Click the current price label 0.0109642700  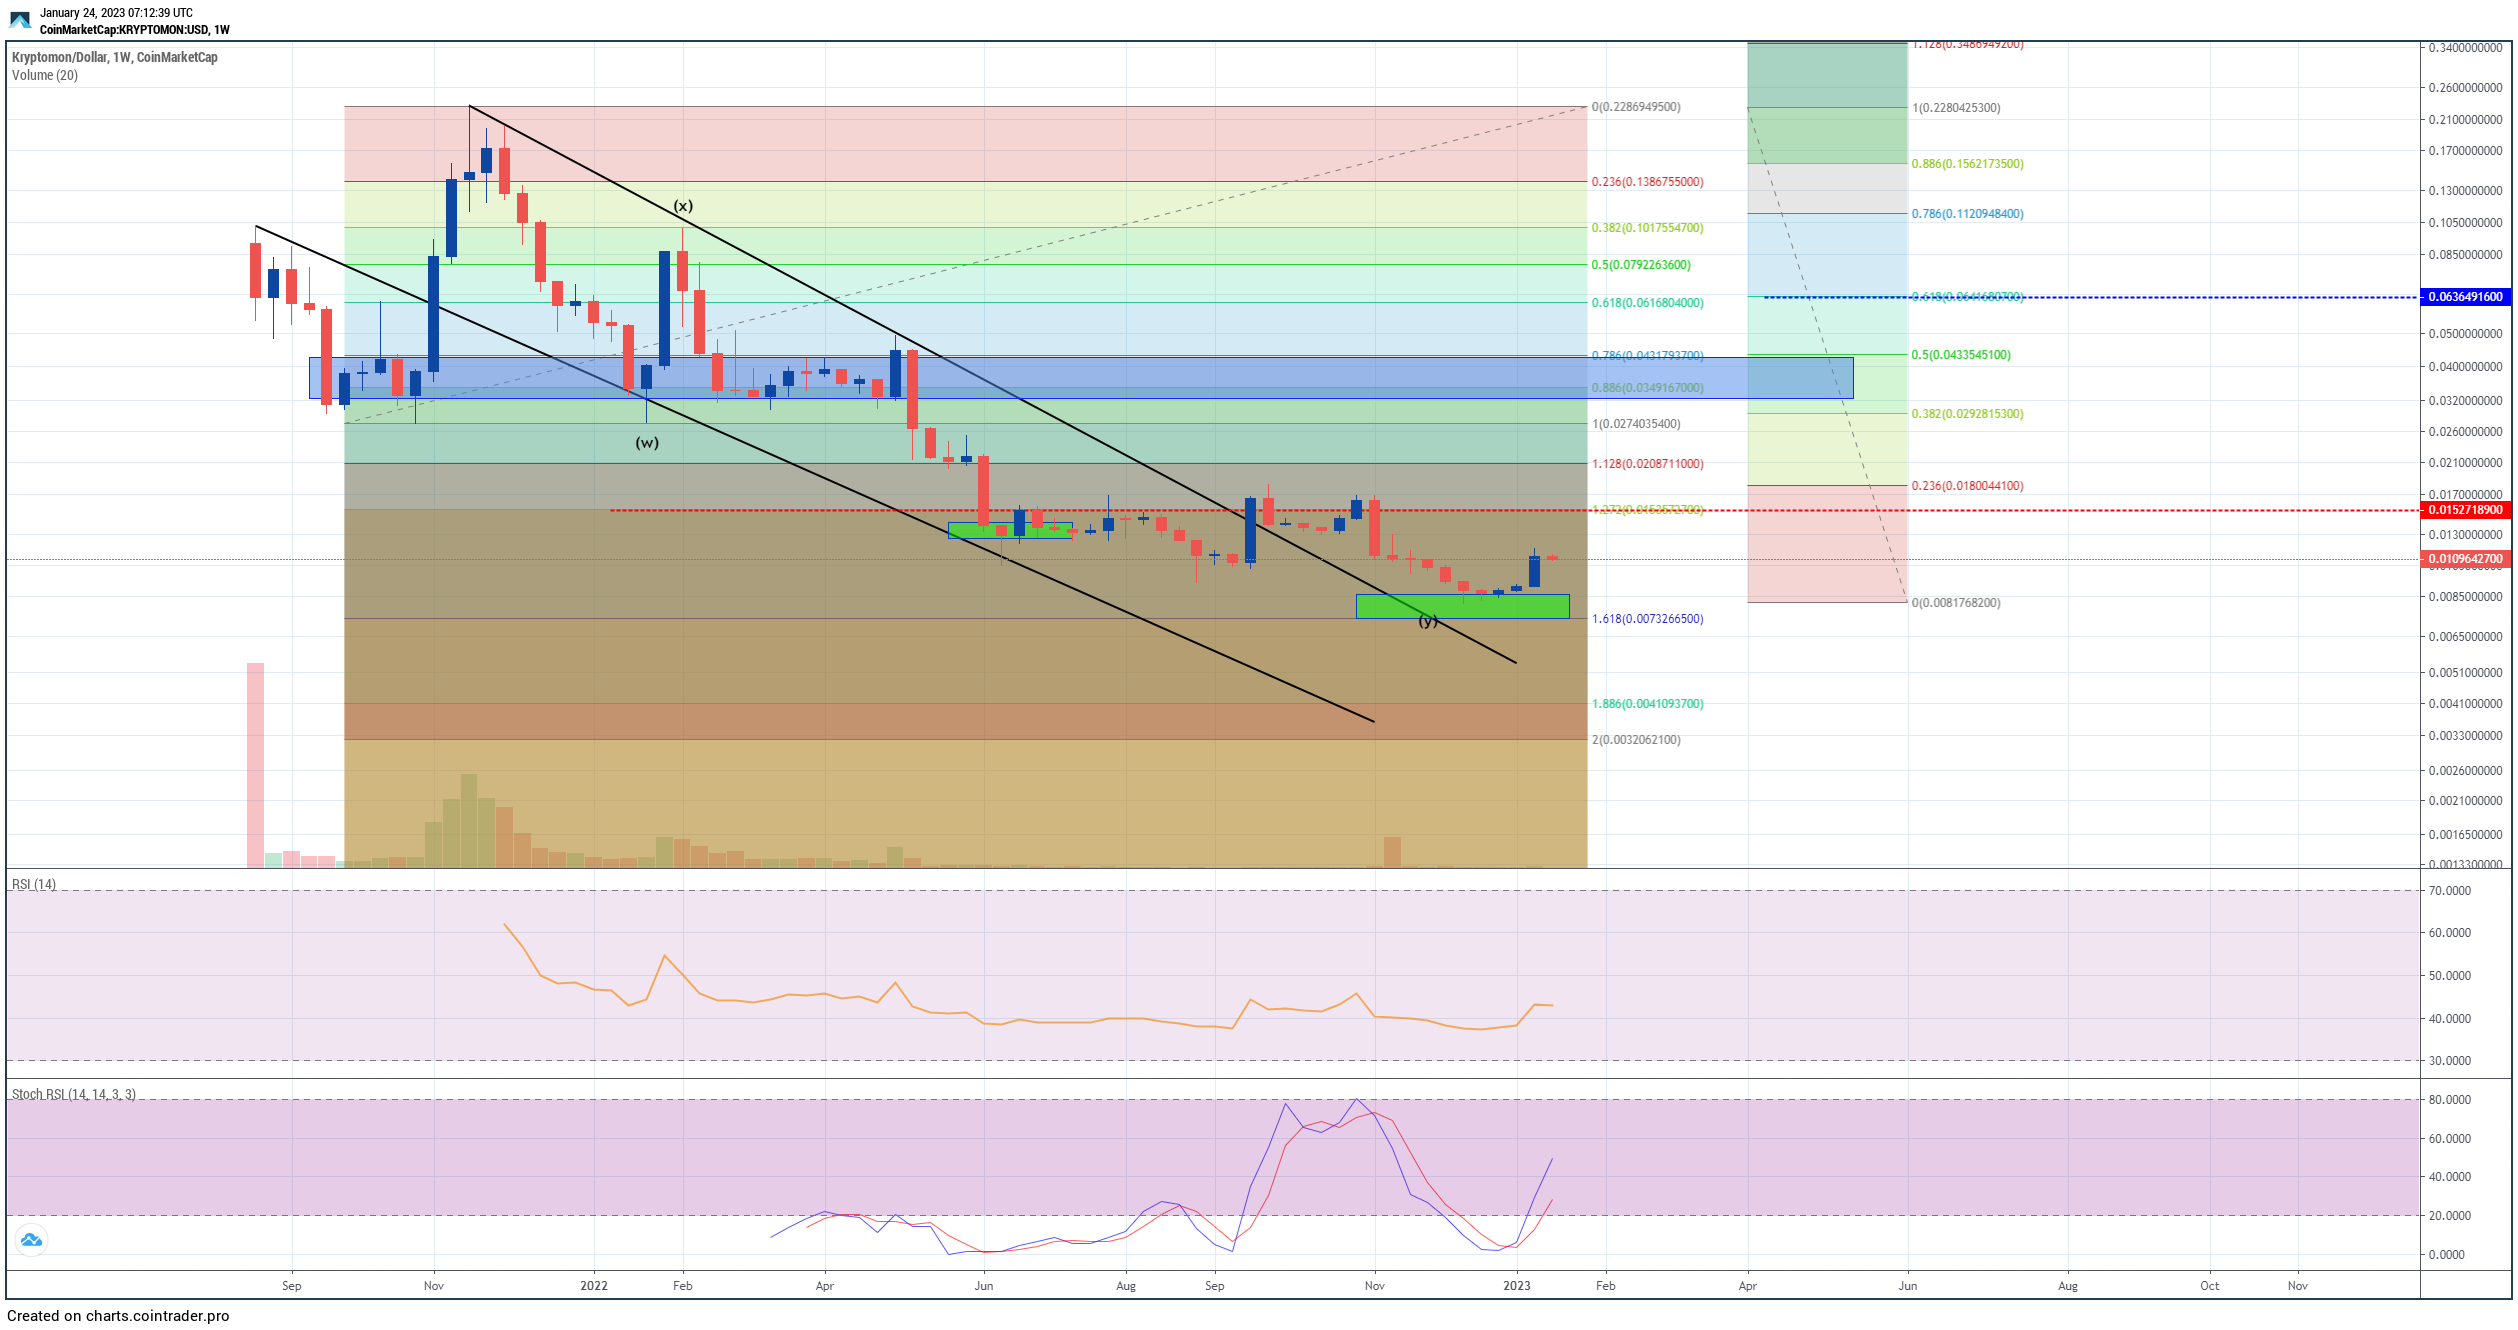[x=2465, y=559]
